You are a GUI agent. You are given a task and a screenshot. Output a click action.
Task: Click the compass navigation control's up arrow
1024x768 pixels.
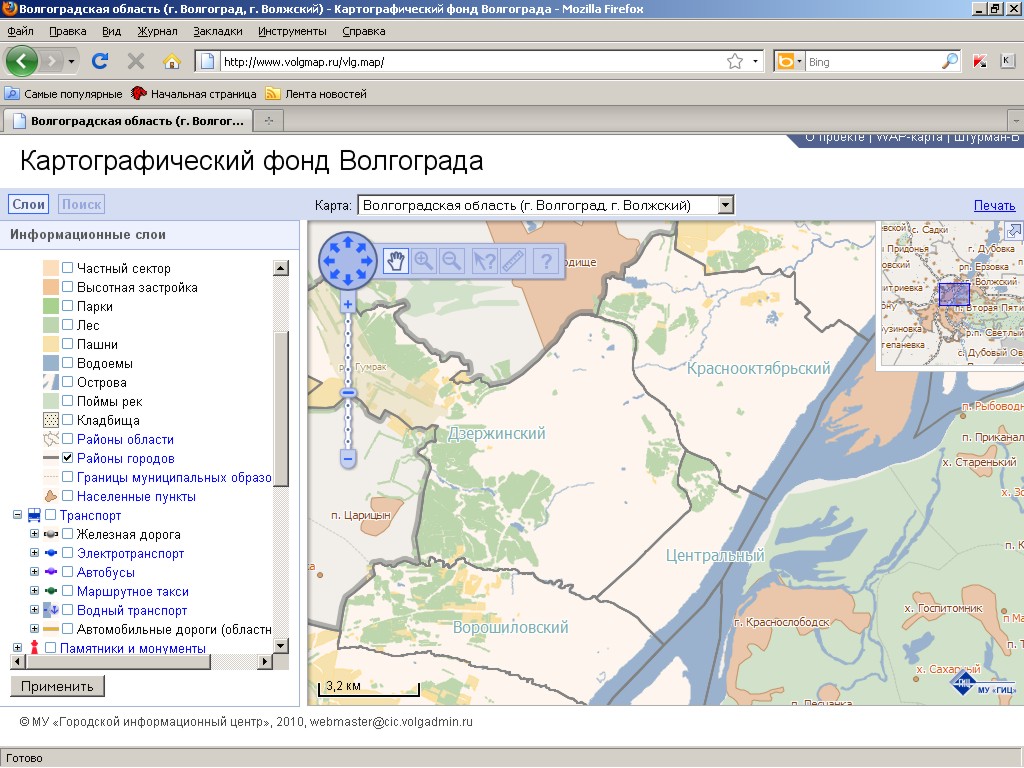pyautogui.click(x=347, y=242)
